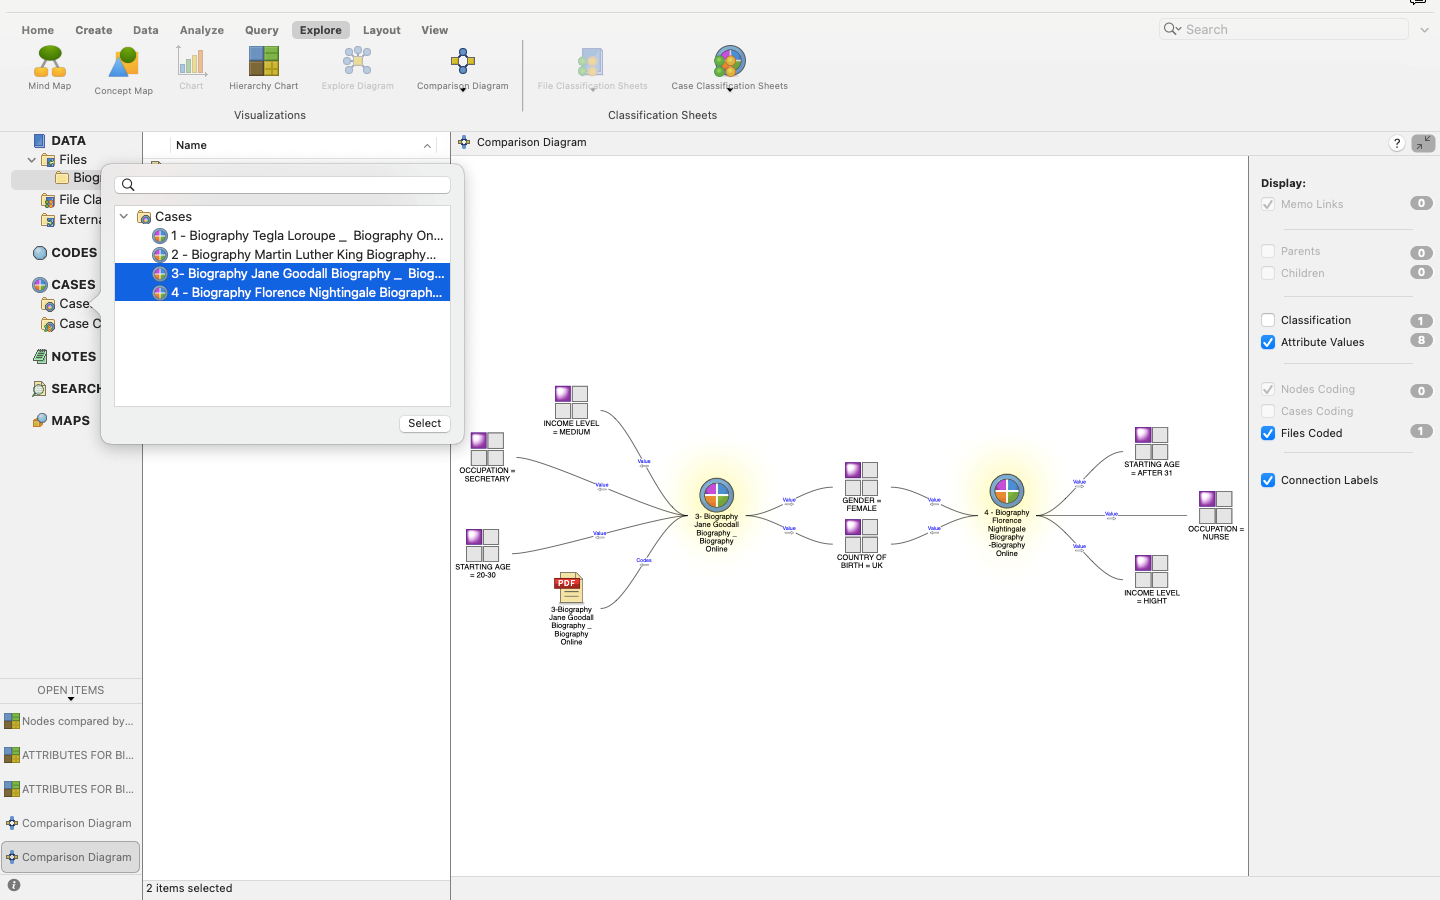Uncheck Files Coded display

(x=1268, y=433)
